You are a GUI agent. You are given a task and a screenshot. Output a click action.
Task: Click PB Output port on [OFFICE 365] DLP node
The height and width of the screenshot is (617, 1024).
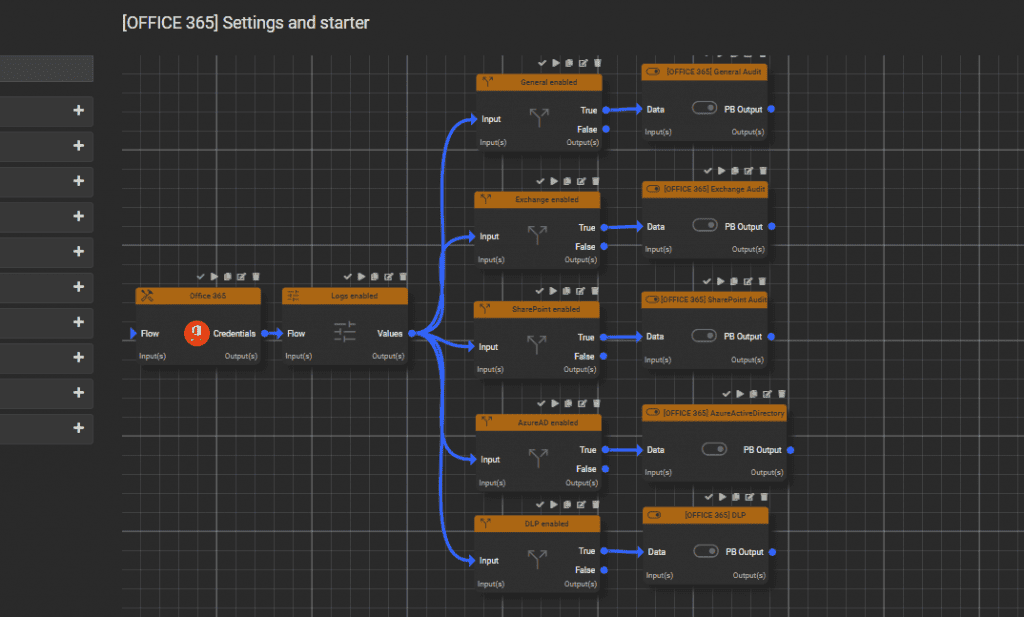point(773,552)
